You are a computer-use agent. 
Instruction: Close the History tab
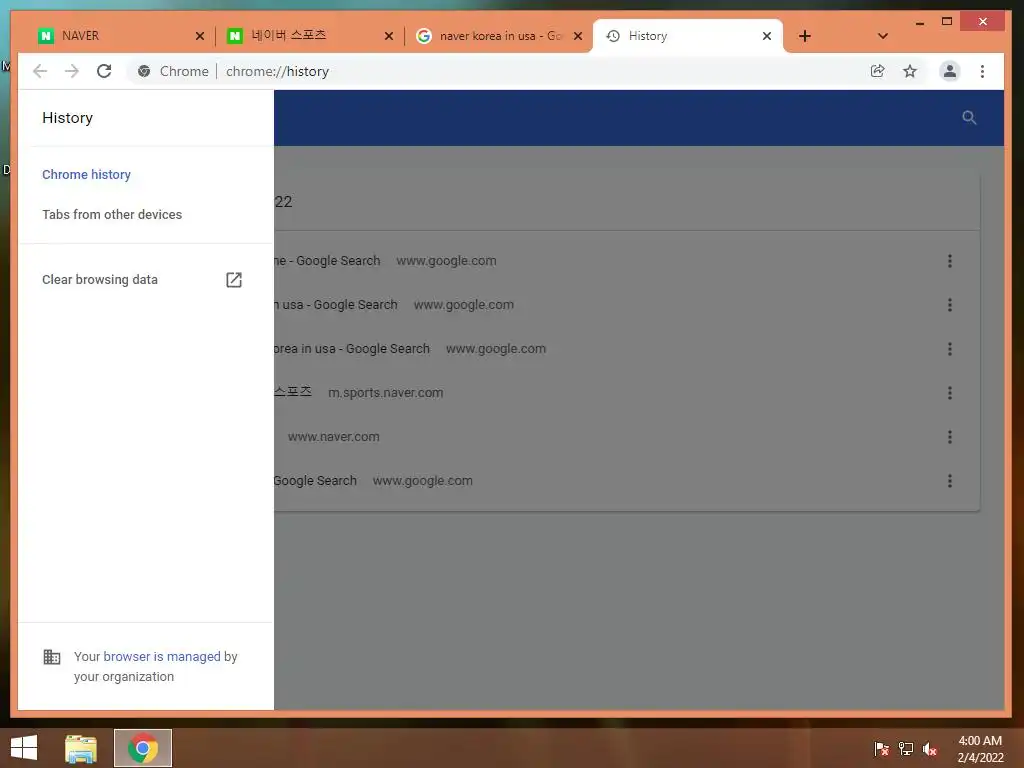point(767,36)
